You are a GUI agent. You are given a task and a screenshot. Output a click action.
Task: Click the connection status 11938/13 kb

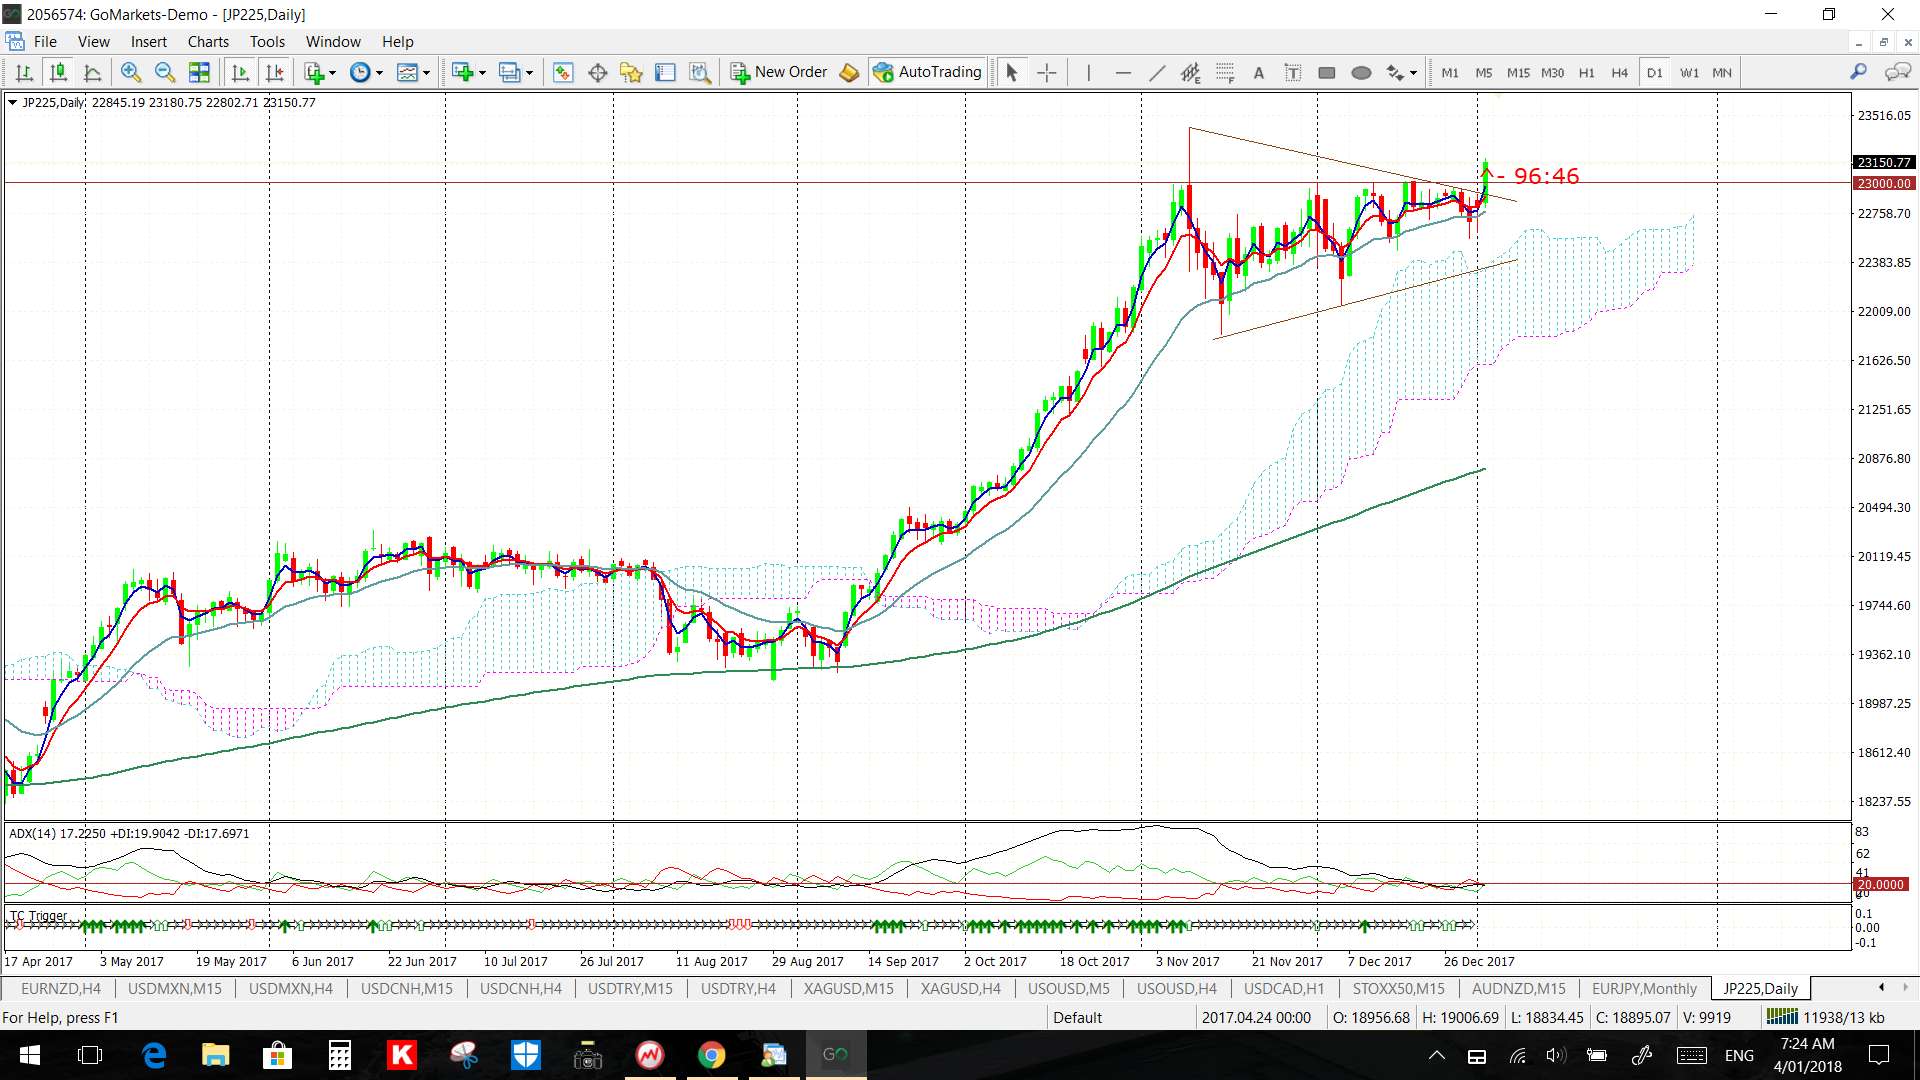pyautogui.click(x=1826, y=1017)
